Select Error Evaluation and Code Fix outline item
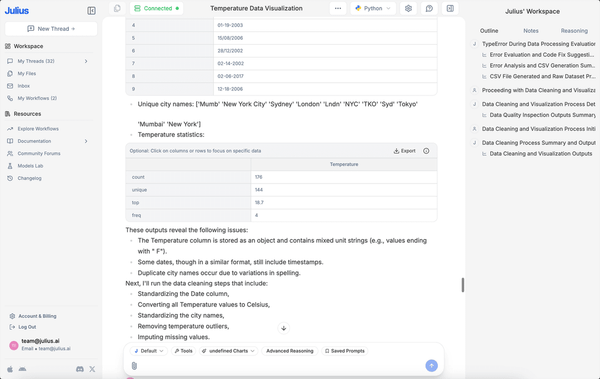 pyautogui.click(x=542, y=55)
